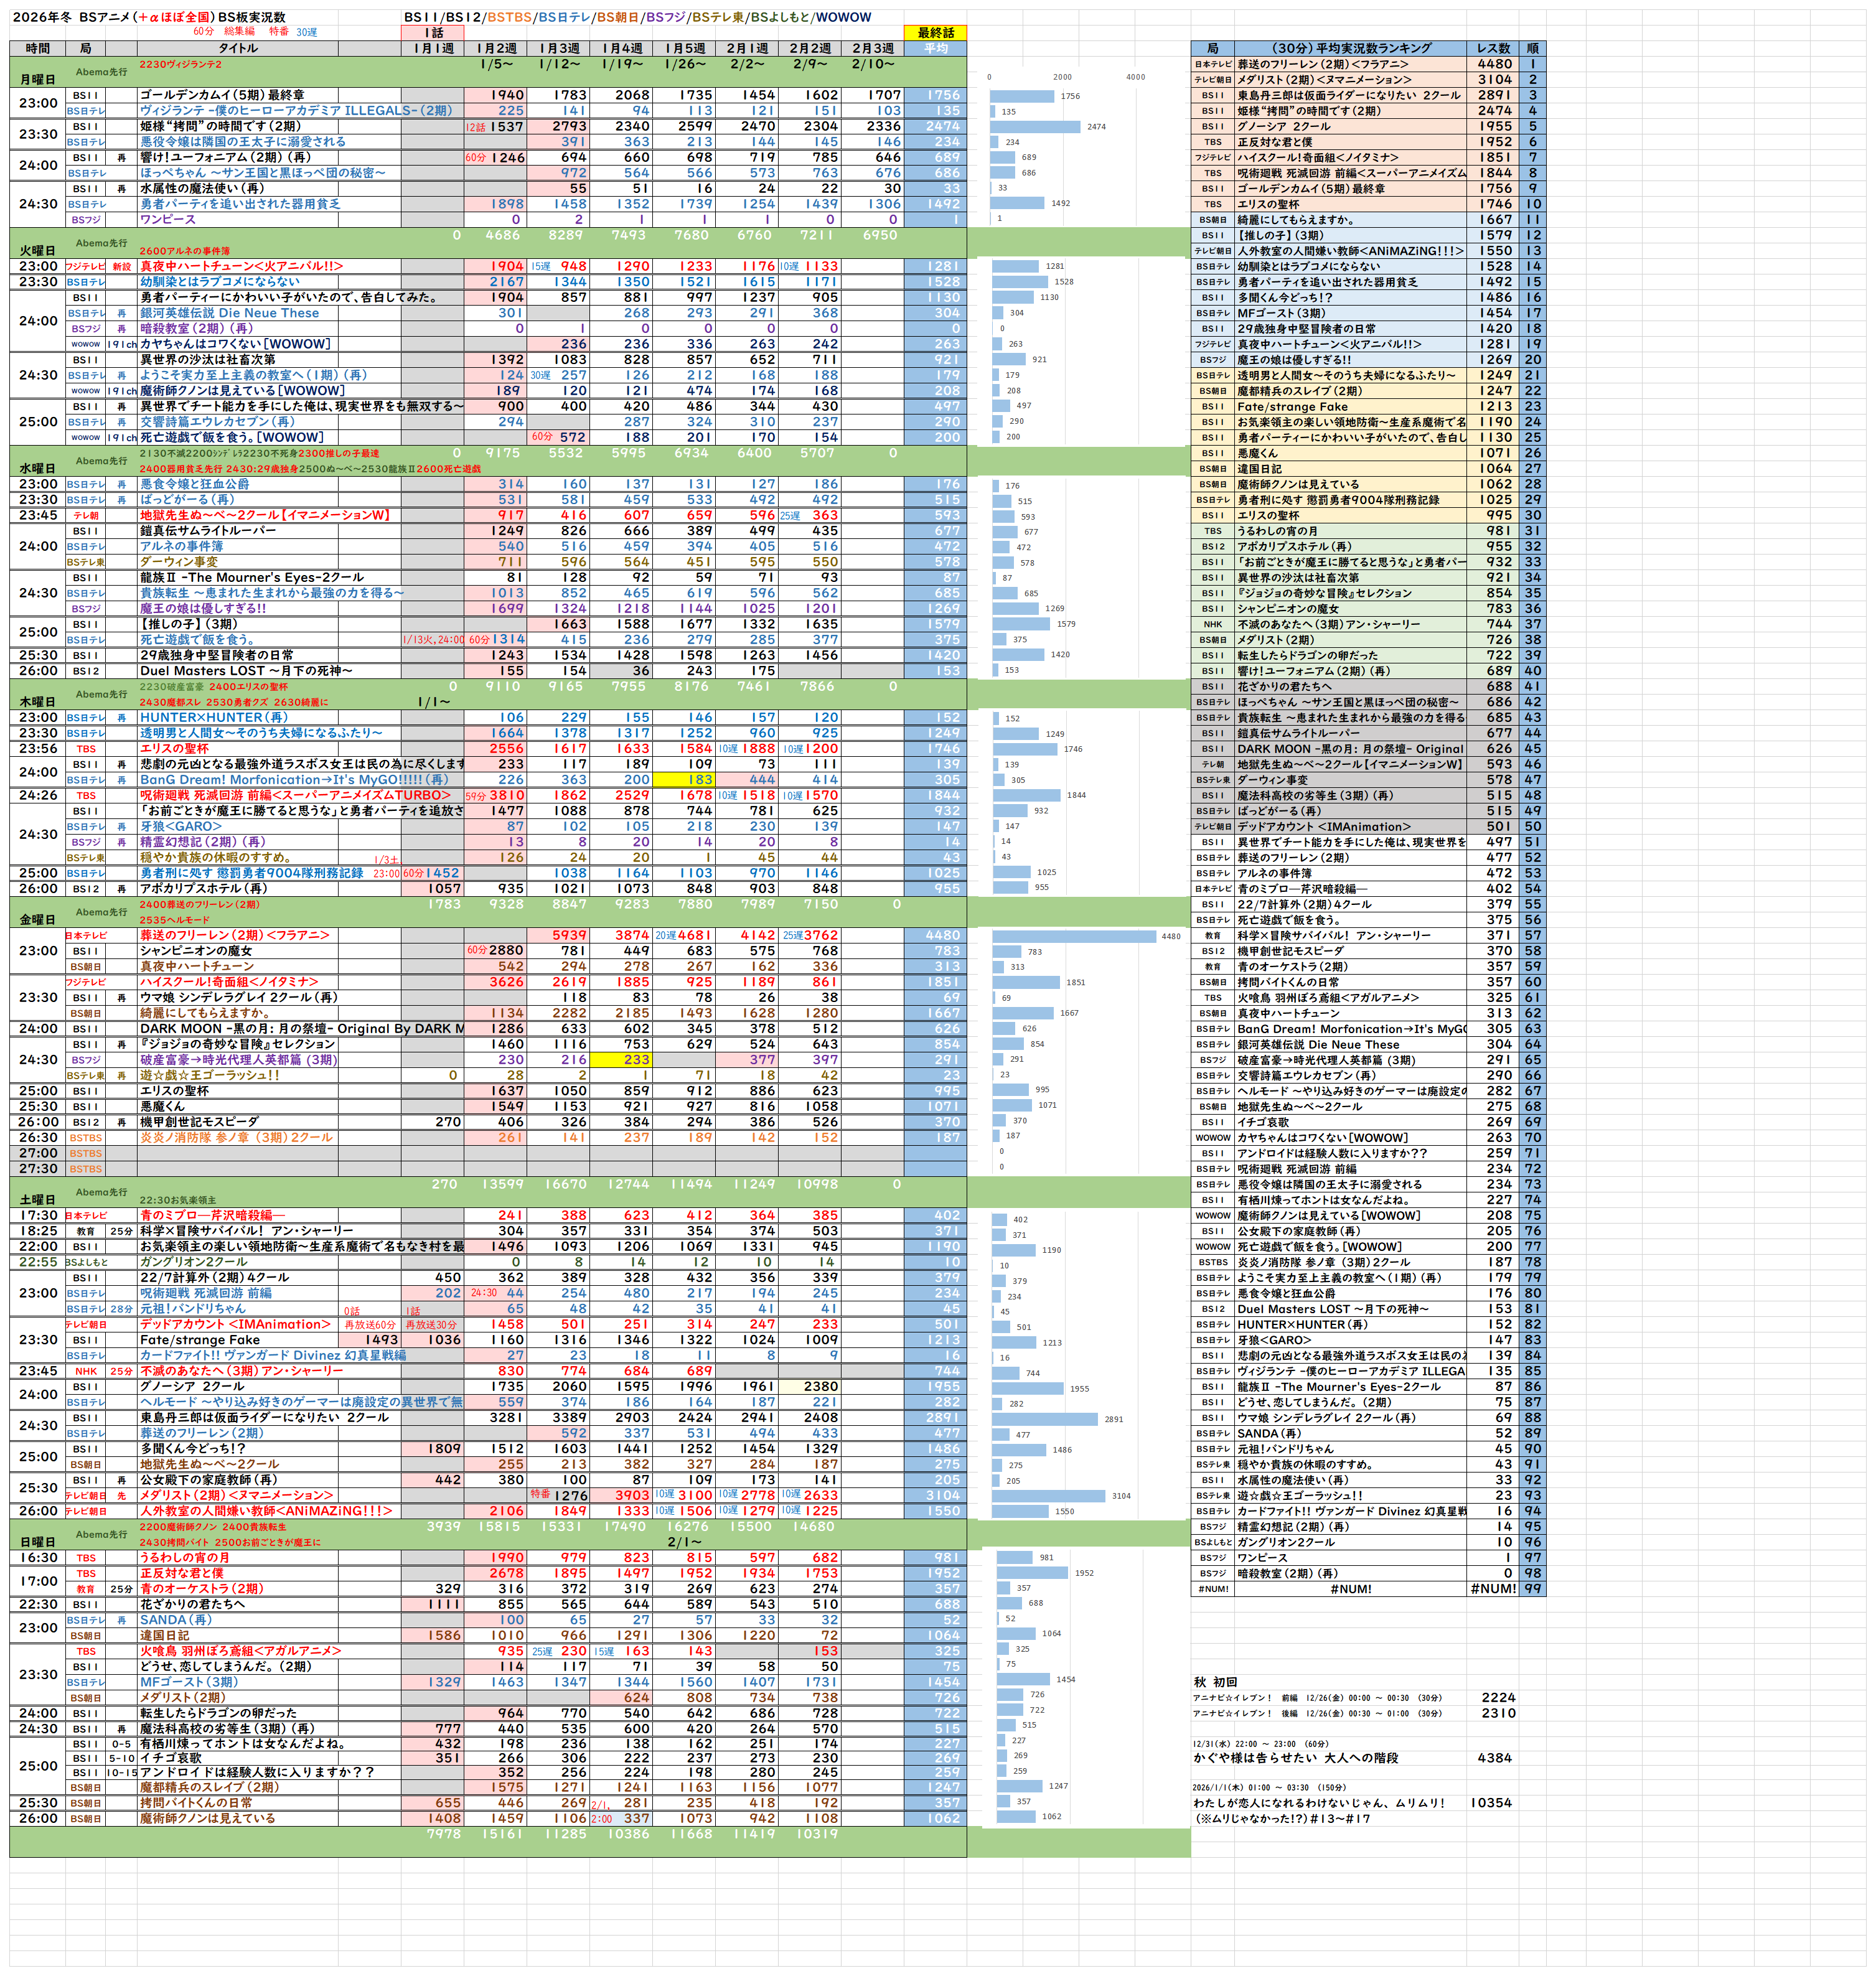This screenshot has height=1976, width=1876.
Task: Click the pink 1話 header cell
Action: tap(432, 33)
